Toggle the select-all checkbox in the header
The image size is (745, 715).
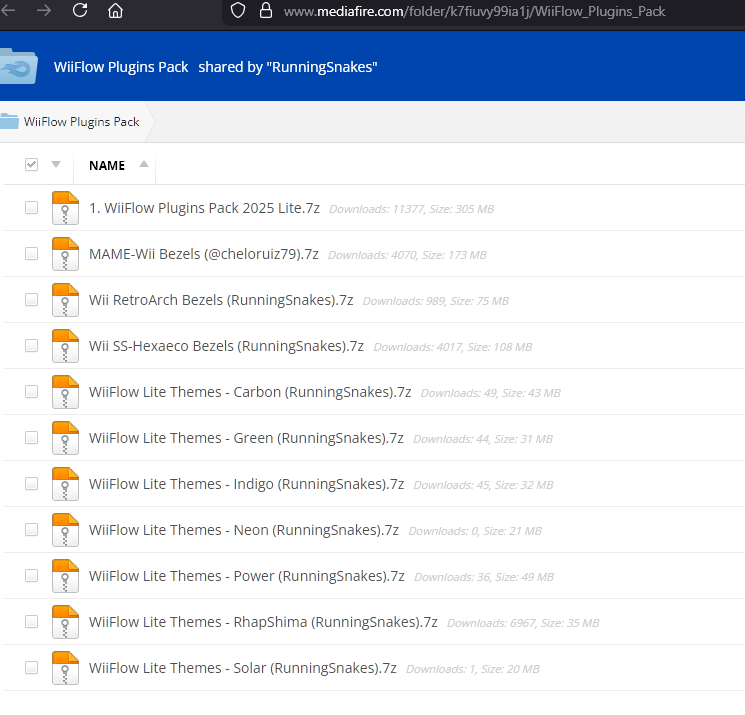pos(31,164)
